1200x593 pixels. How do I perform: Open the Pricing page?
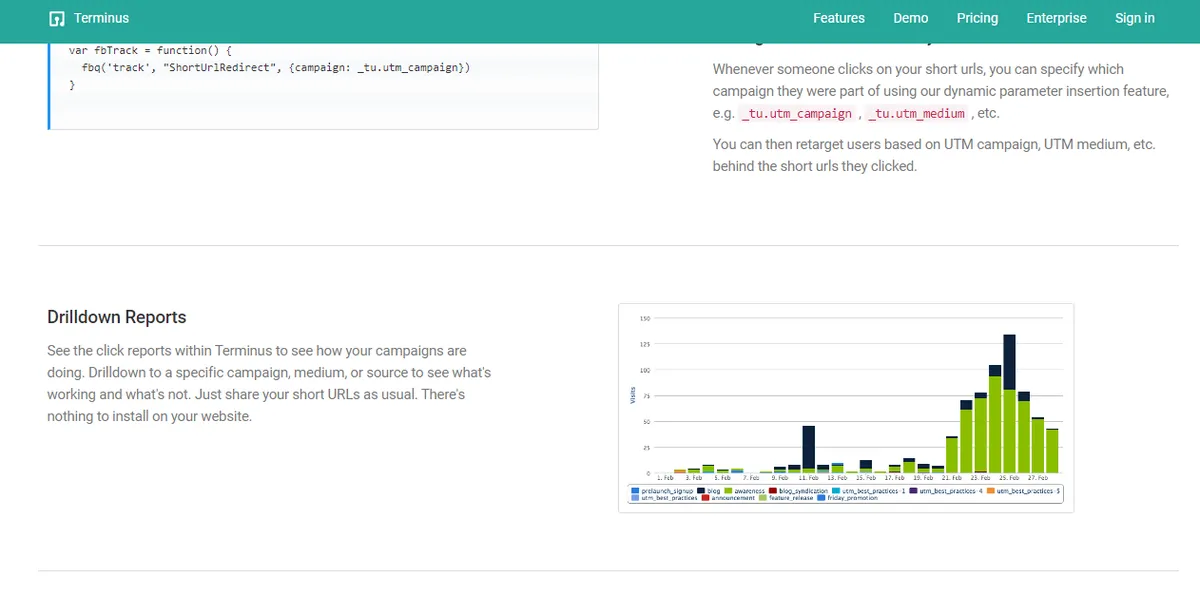coord(977,18)
